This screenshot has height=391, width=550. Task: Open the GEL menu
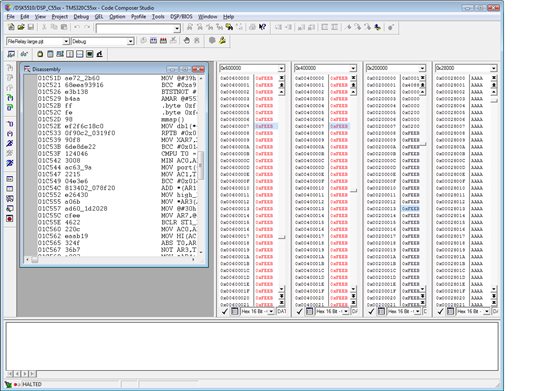99,16
